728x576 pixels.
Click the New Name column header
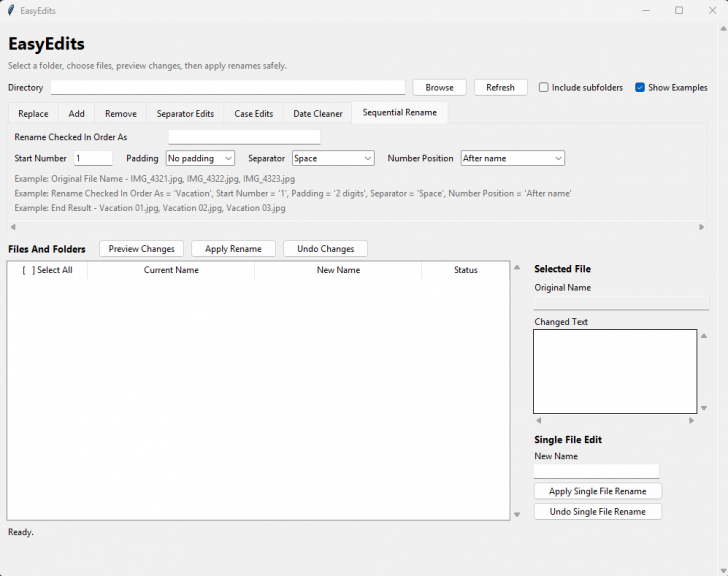pyautogui.click(x=338, y=270)
